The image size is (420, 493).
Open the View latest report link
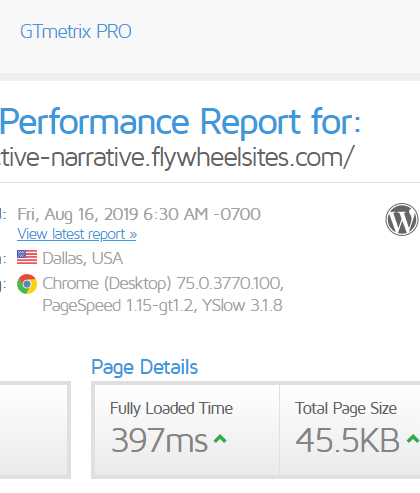point(77,234)
